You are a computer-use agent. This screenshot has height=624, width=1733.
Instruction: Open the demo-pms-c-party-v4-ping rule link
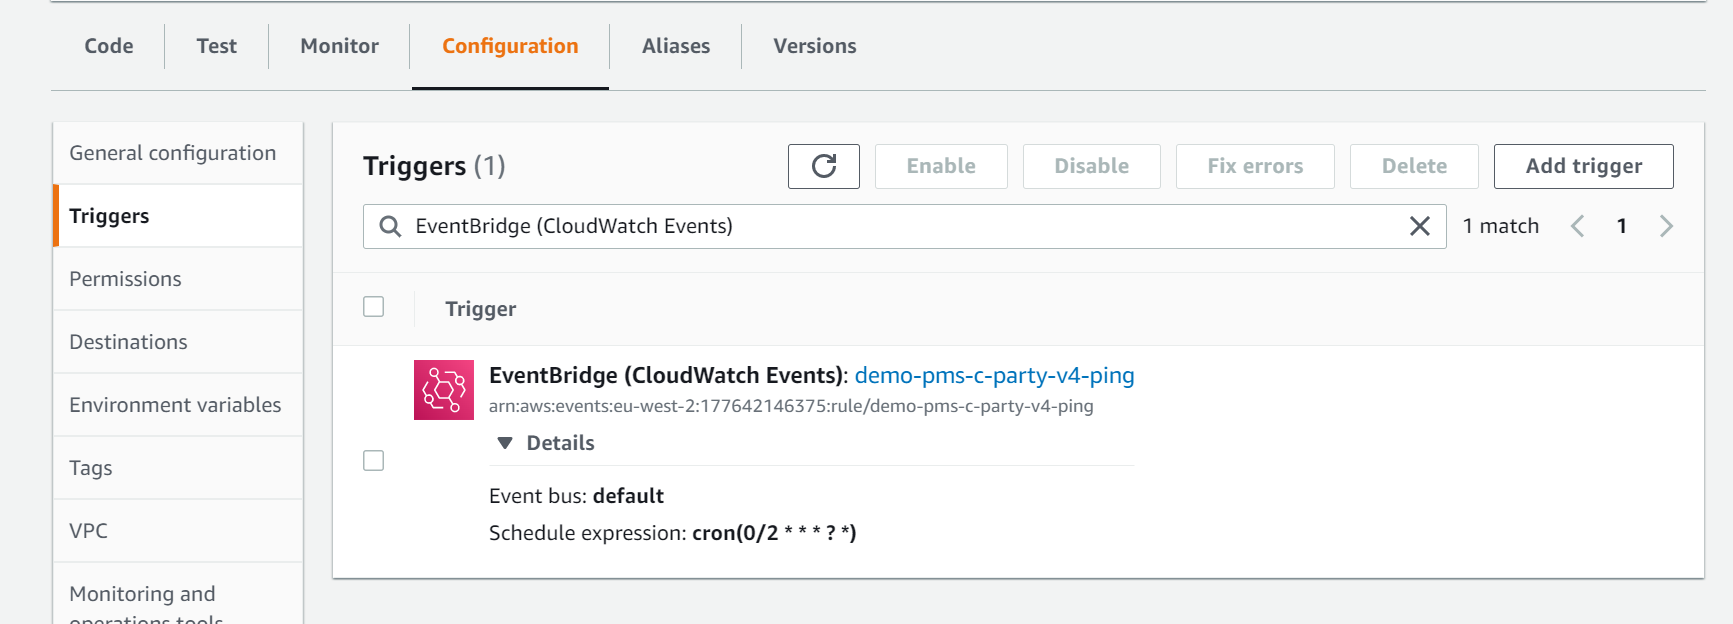click(994, 376)
